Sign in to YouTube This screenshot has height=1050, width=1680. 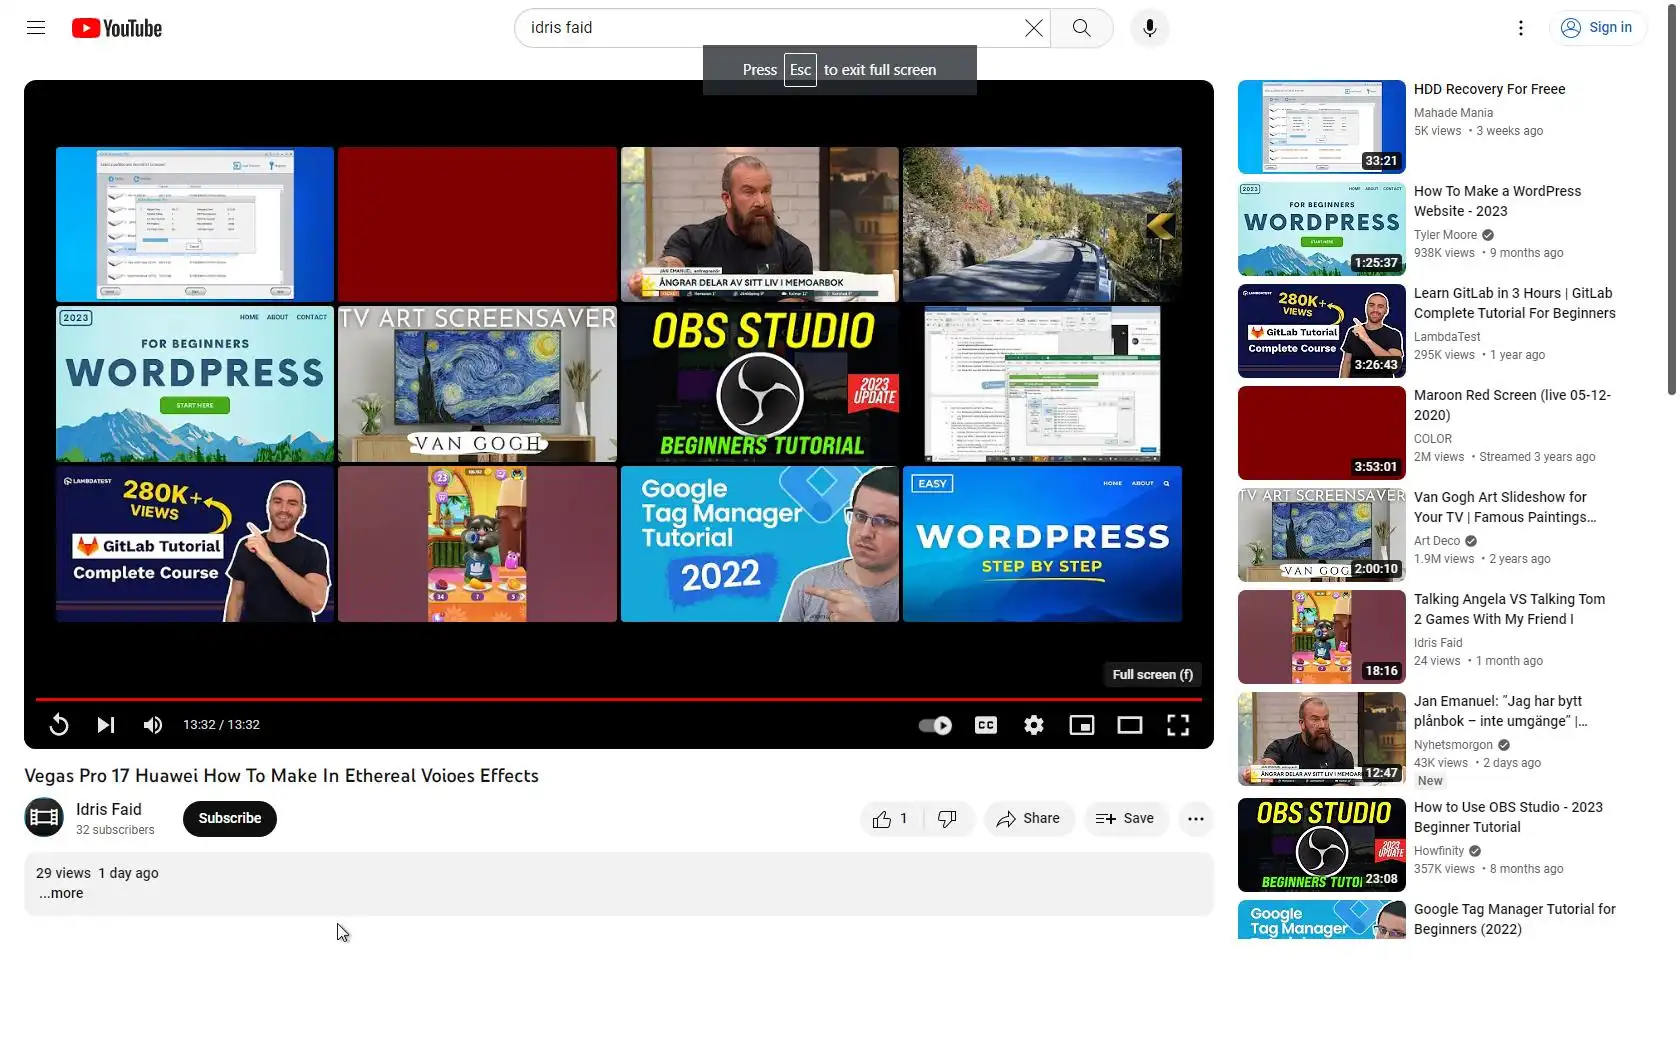click(1597, 28)
